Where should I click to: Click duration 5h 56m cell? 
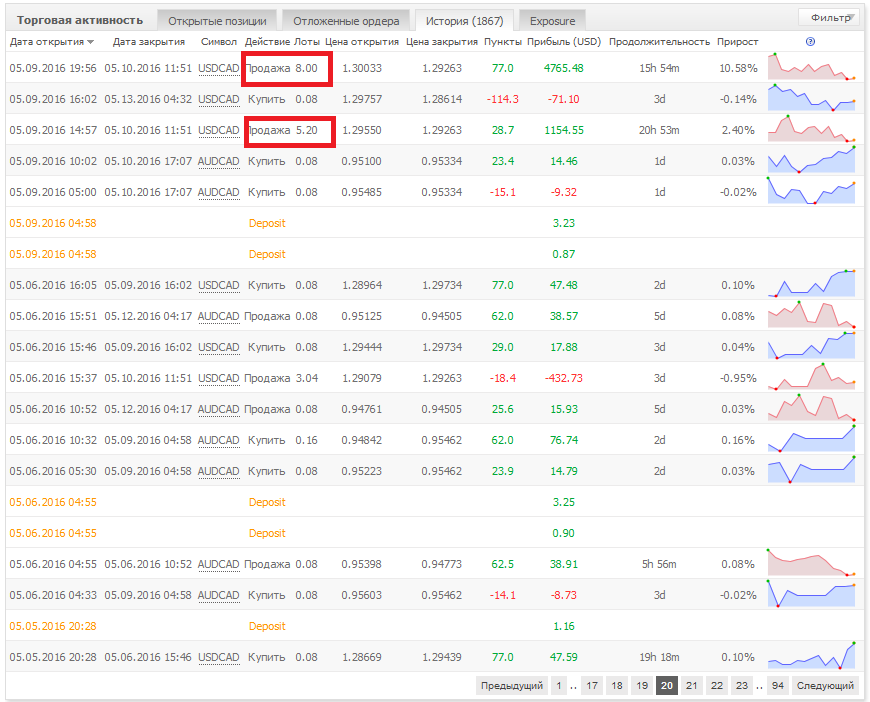pos(659,564)
